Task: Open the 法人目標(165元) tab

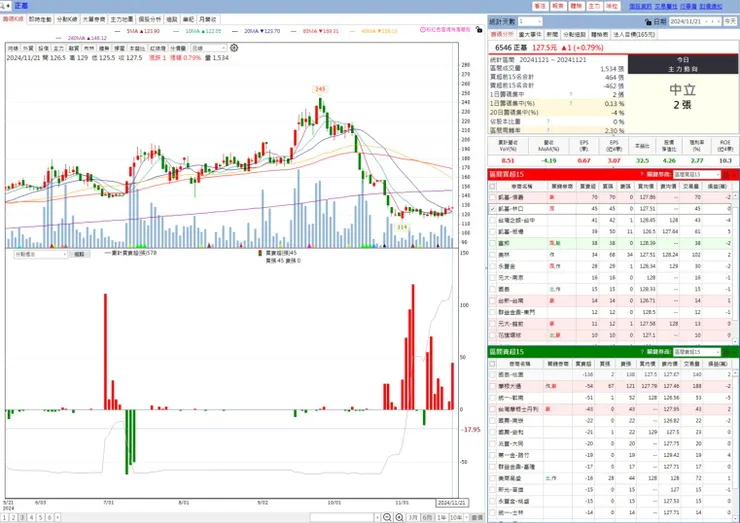Action: 634,34
